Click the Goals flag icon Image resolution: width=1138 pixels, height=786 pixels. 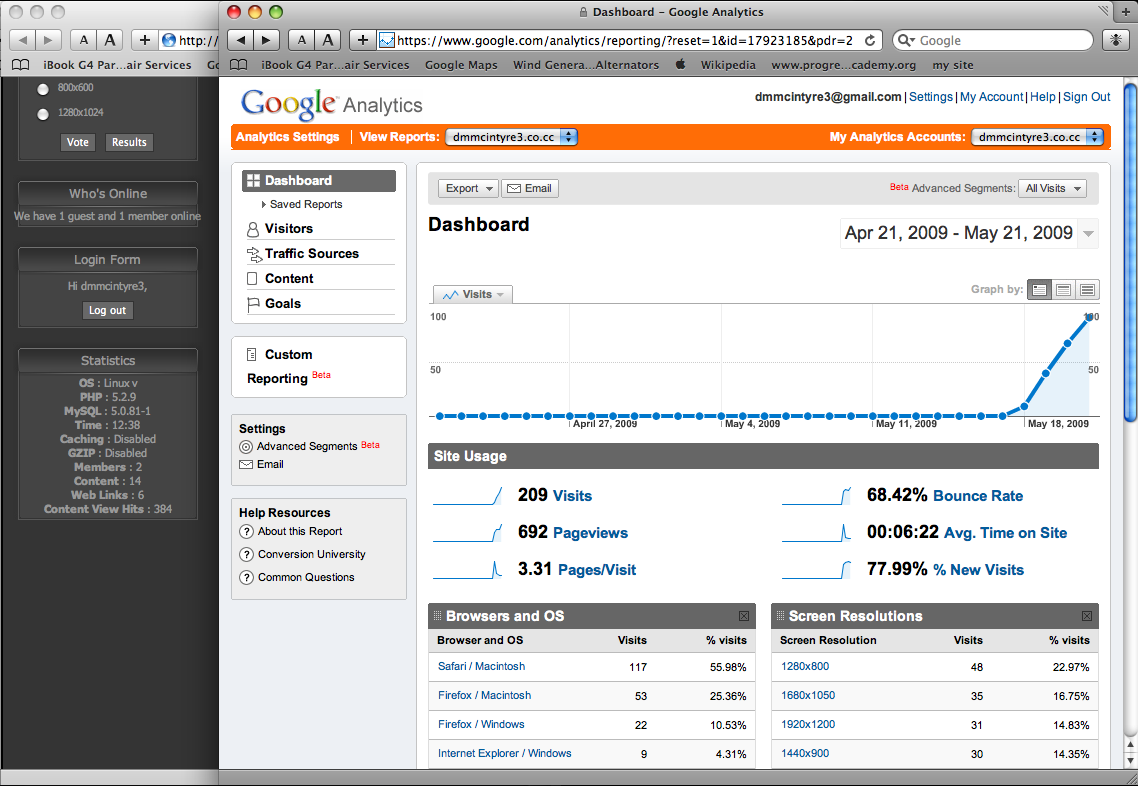click(x=253, y=304)
